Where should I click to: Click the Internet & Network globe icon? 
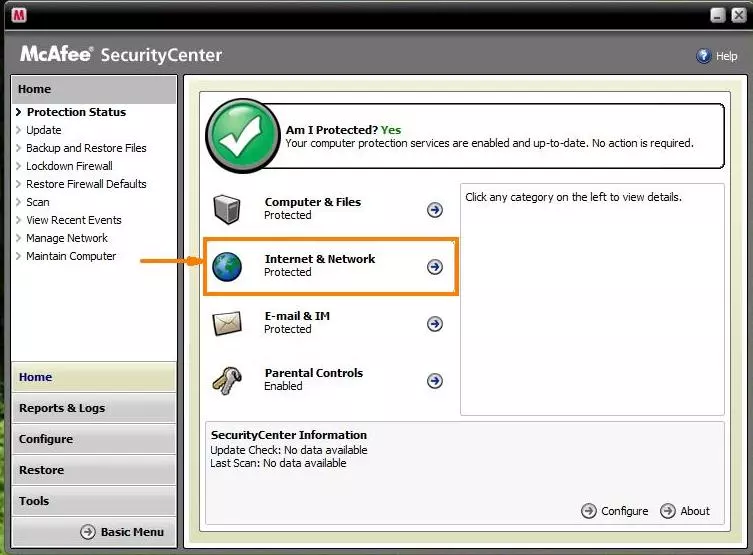(227, 266)
